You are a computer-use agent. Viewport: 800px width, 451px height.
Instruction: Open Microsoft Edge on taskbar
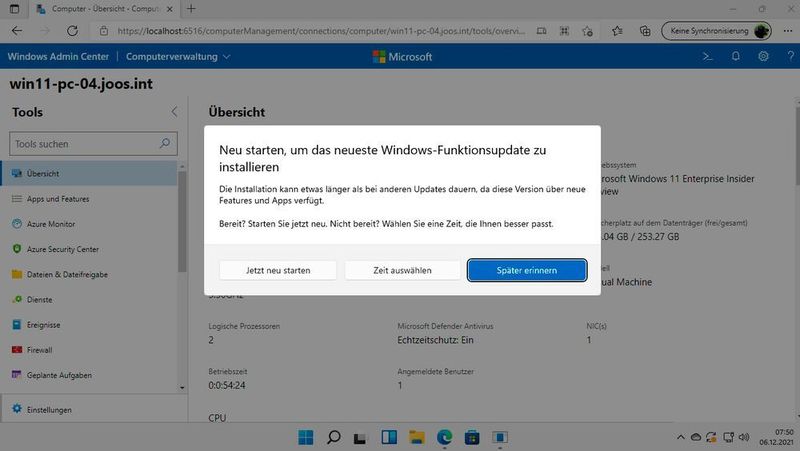tap(444, 437)
